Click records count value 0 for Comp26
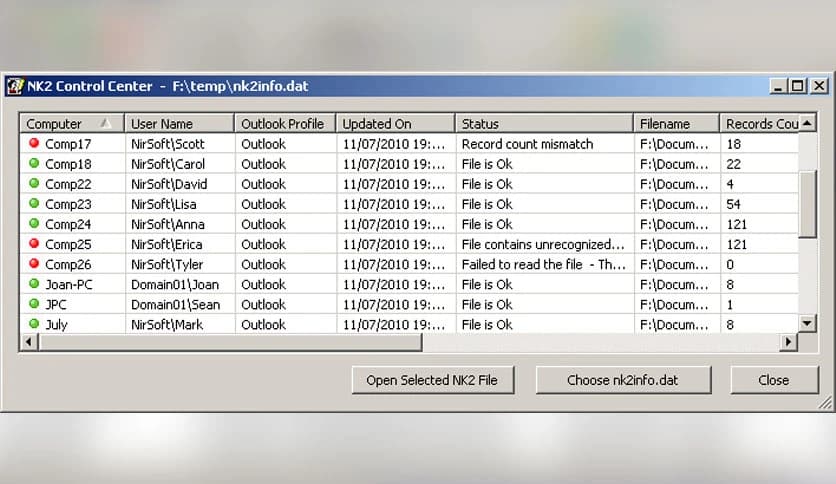 click(x=730, y=264)
